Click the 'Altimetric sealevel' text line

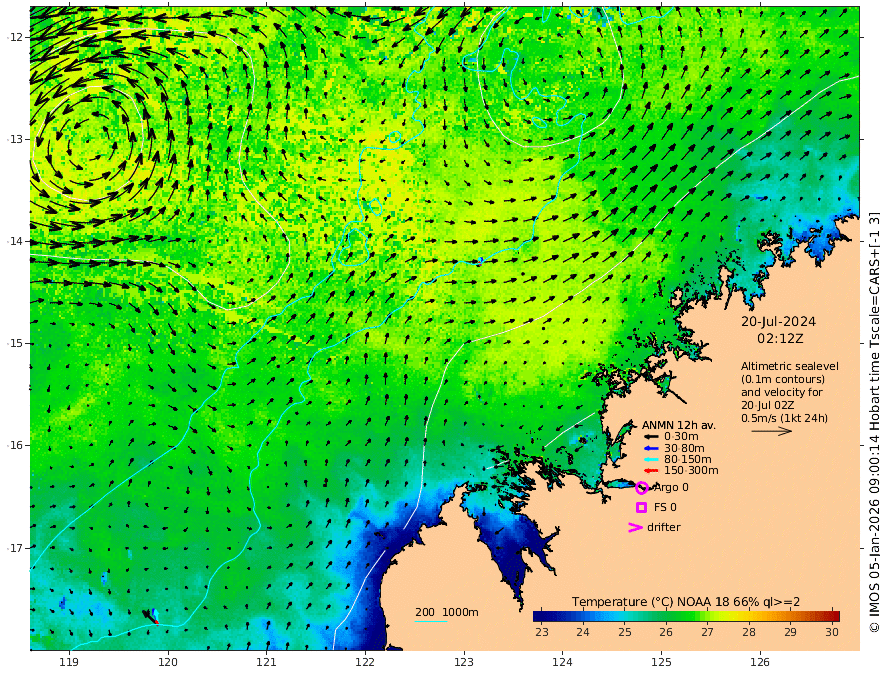(x=790, y=366)
